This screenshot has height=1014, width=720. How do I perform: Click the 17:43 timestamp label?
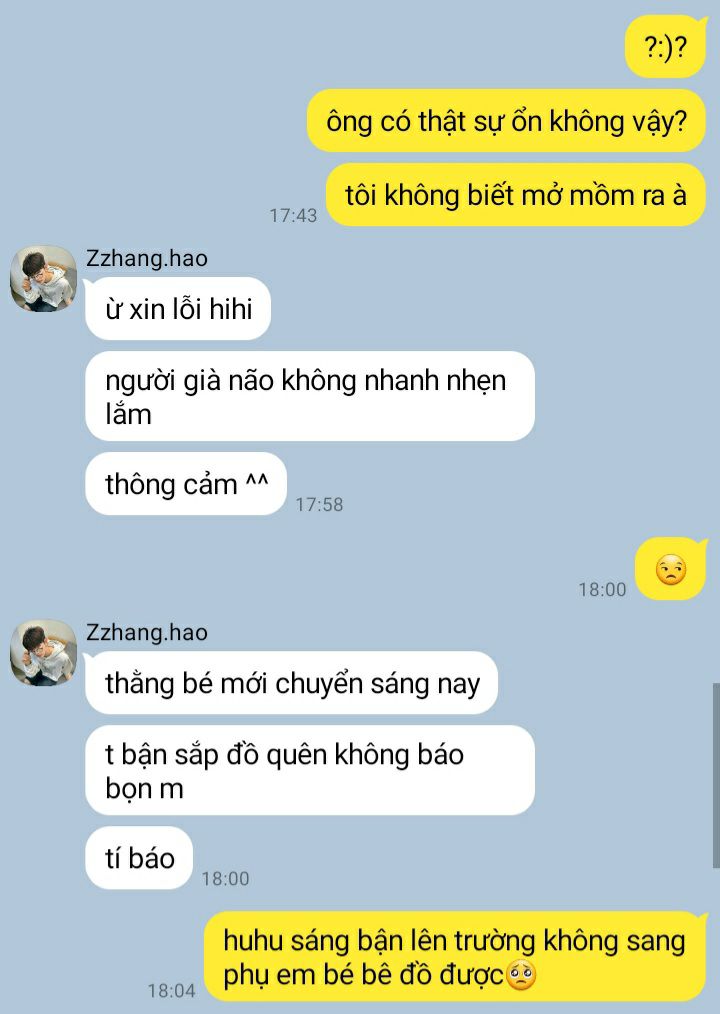(293, 215)
